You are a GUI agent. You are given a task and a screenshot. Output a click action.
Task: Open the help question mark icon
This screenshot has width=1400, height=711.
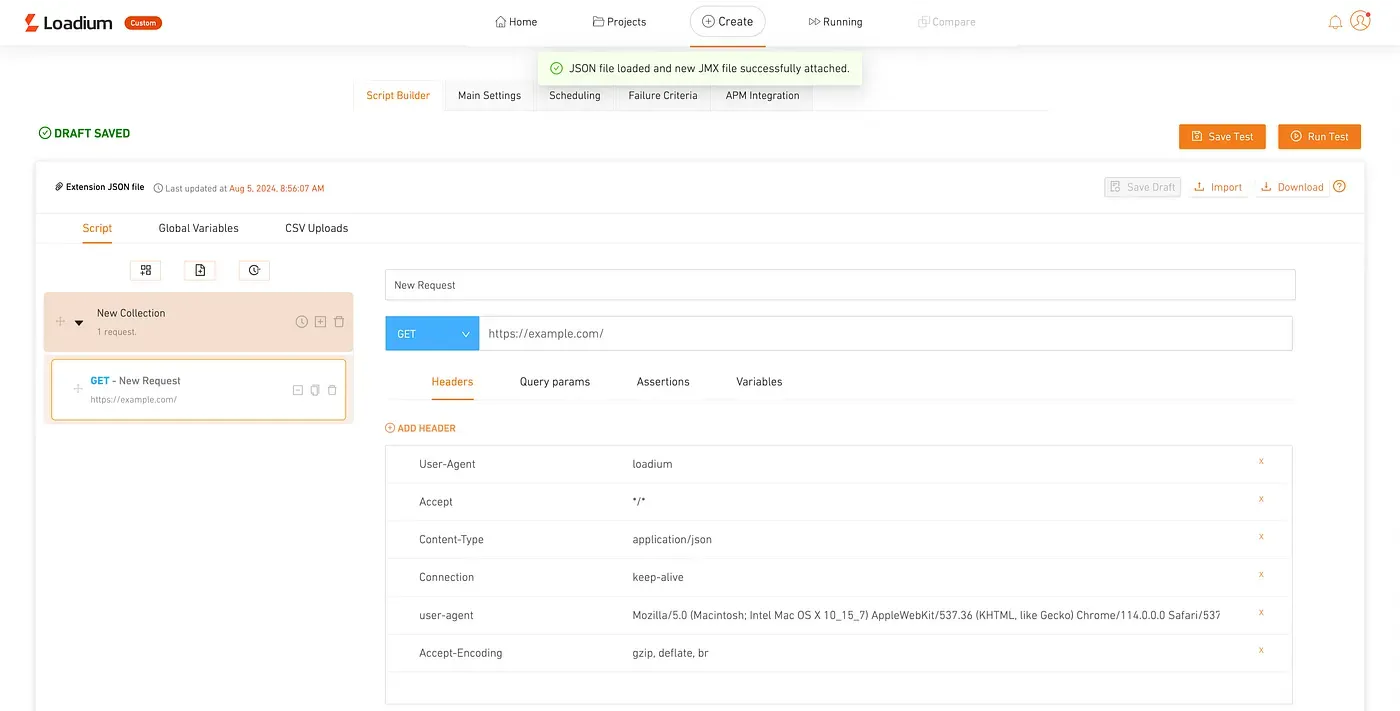1339,186
